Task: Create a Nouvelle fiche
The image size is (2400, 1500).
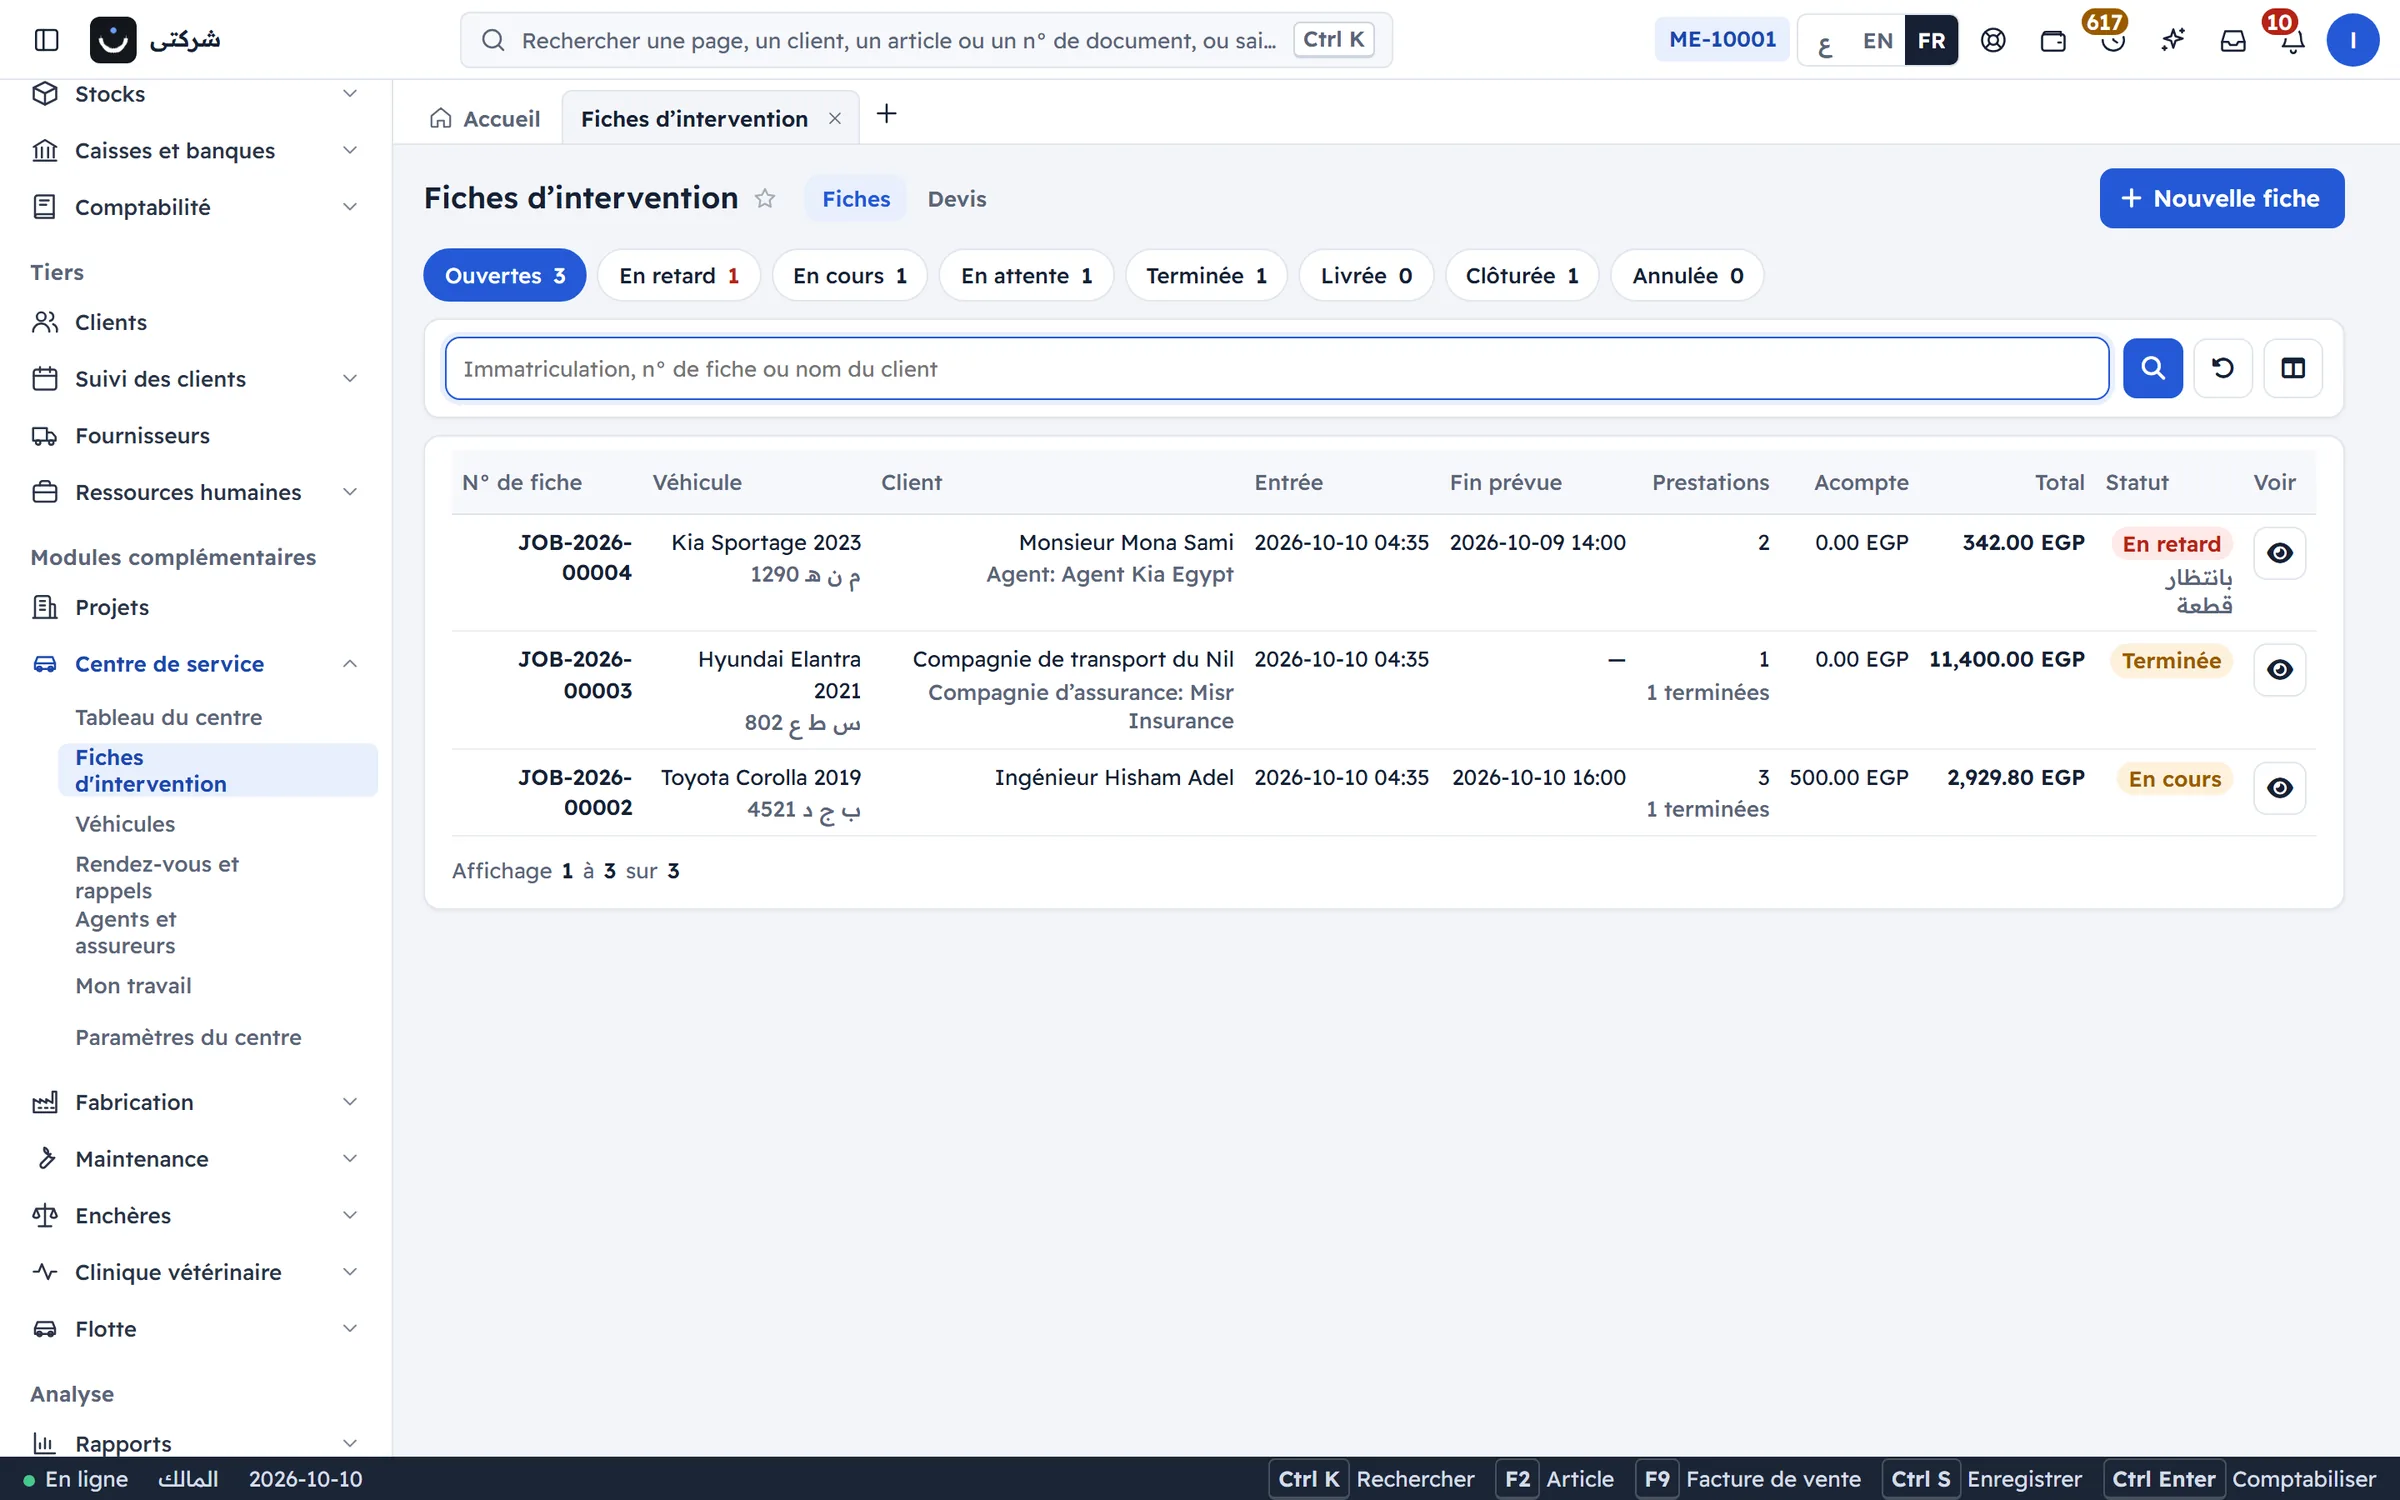Action: point(2221,198)
